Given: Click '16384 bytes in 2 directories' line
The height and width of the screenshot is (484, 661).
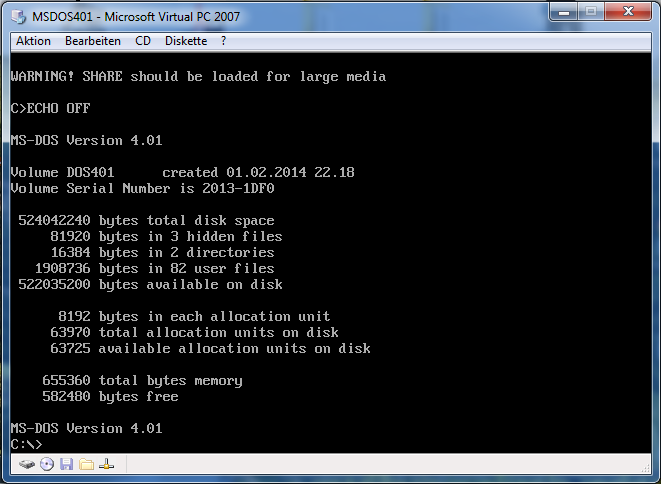Looking at the screenshot, I should click(163, 253).
